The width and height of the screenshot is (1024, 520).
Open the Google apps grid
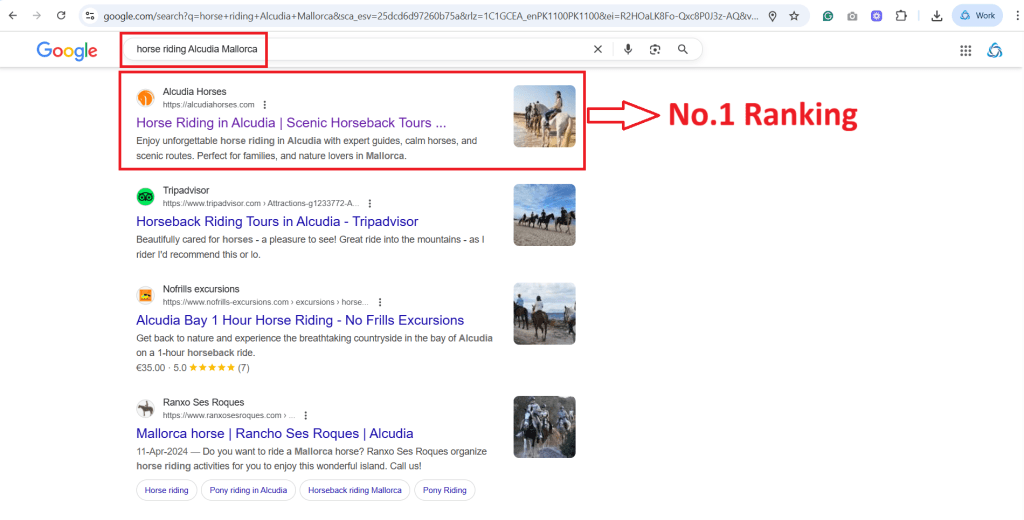[965, 51]
